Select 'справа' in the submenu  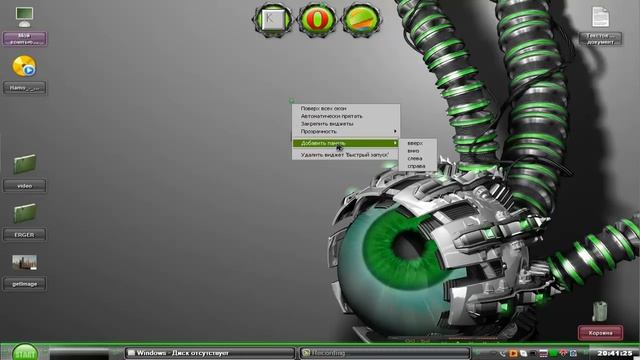click(x=418, y=166)
